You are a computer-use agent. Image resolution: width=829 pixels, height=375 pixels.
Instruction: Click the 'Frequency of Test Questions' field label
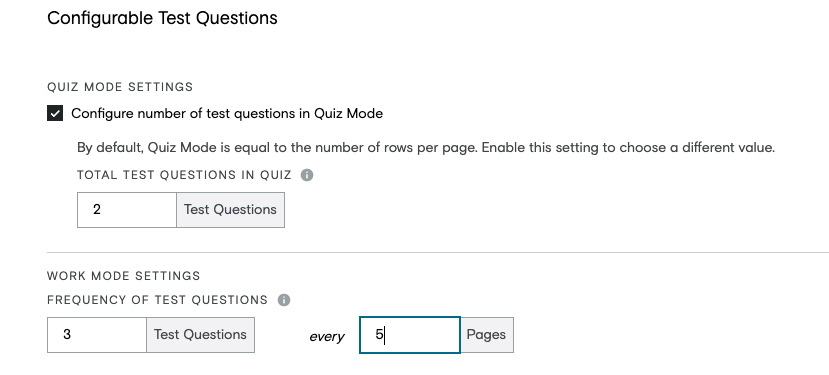(158, 300)
